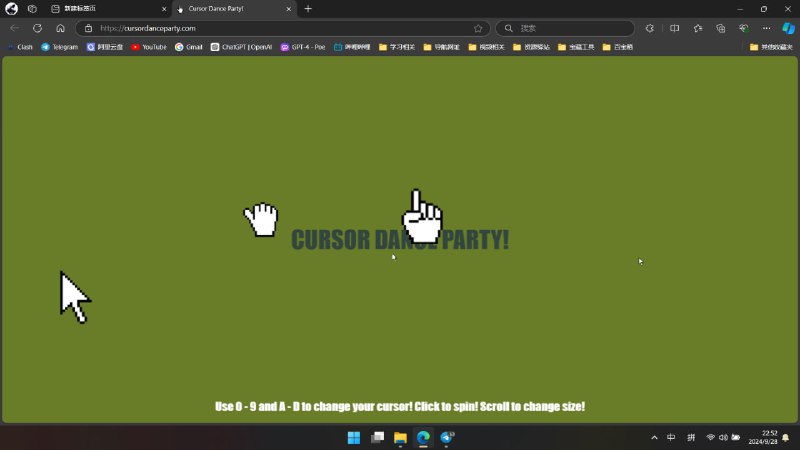800x450 pixels.
Task: Open a new tab with plus button
Action: pyautogui.click(x=308, y=9)
